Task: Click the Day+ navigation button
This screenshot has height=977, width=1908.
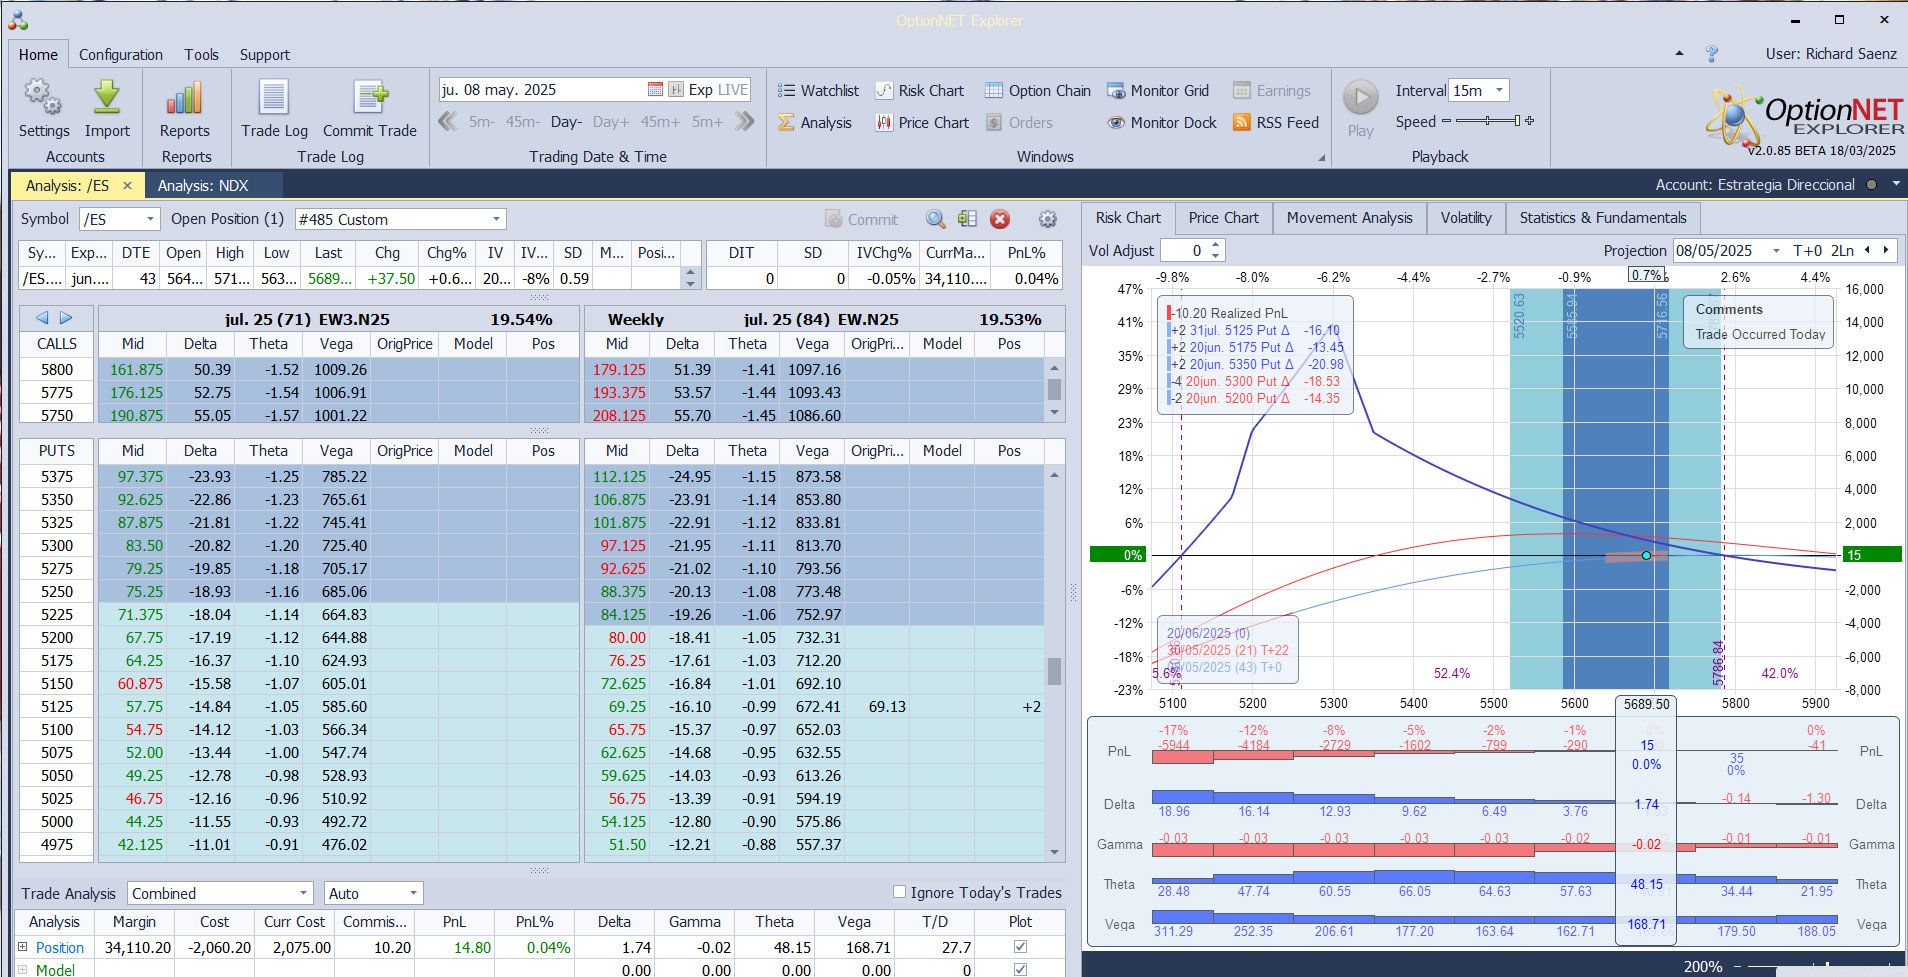Action: click(610, 122)
